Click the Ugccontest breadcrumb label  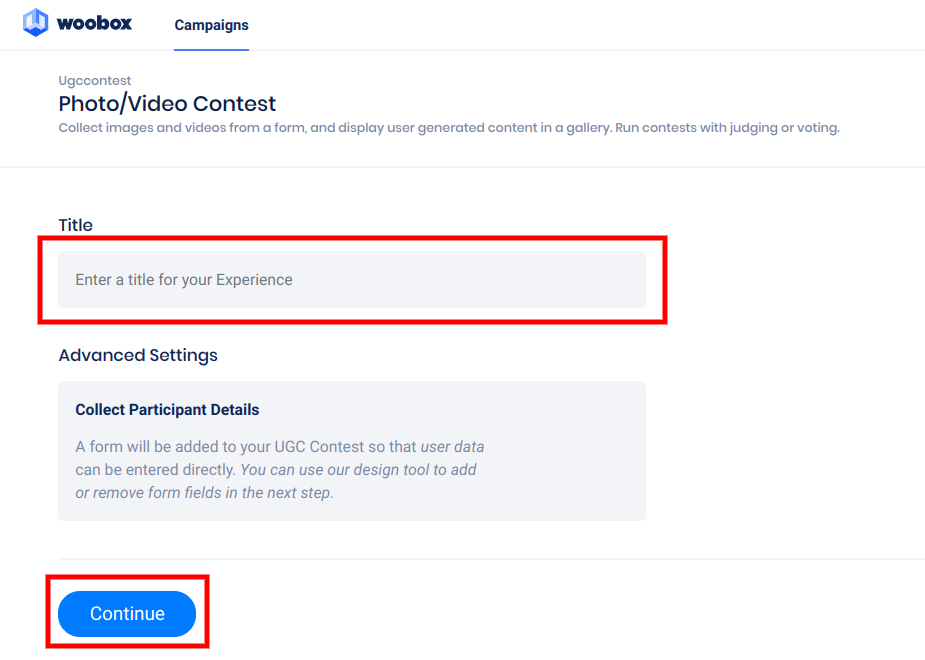point(95,80)
